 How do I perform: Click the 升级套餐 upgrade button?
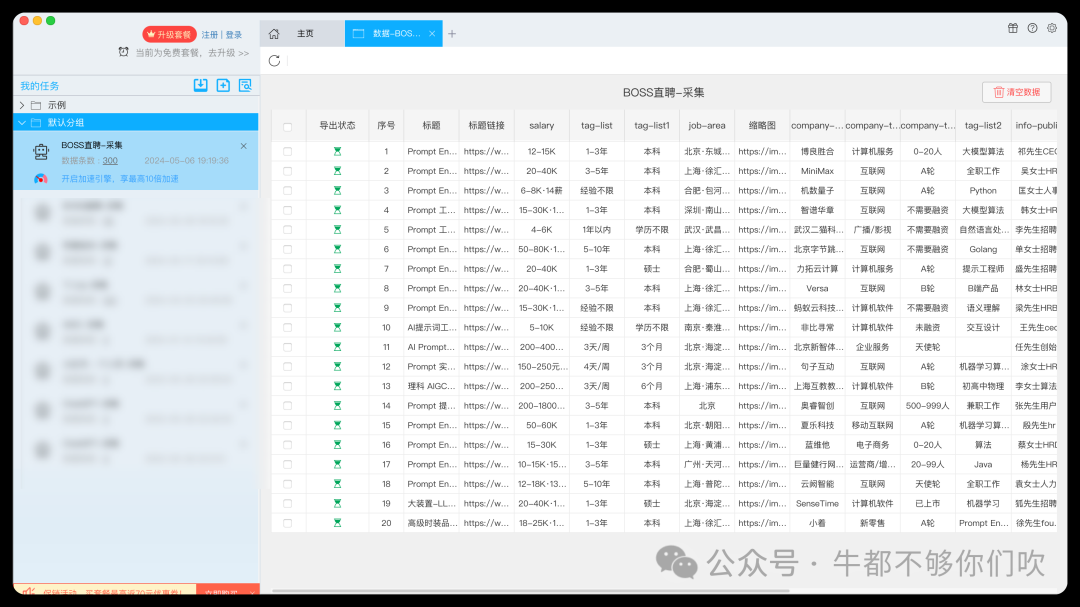coord(169,34)
